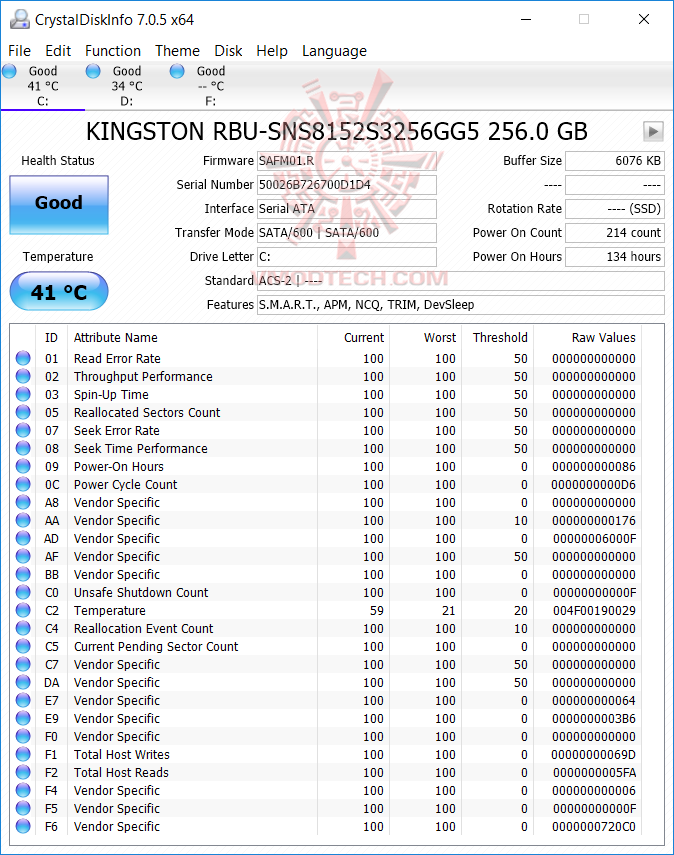Screen dimensions: 674x855
Task: Close the CrystalDiskInfo window
Action: 643,20
